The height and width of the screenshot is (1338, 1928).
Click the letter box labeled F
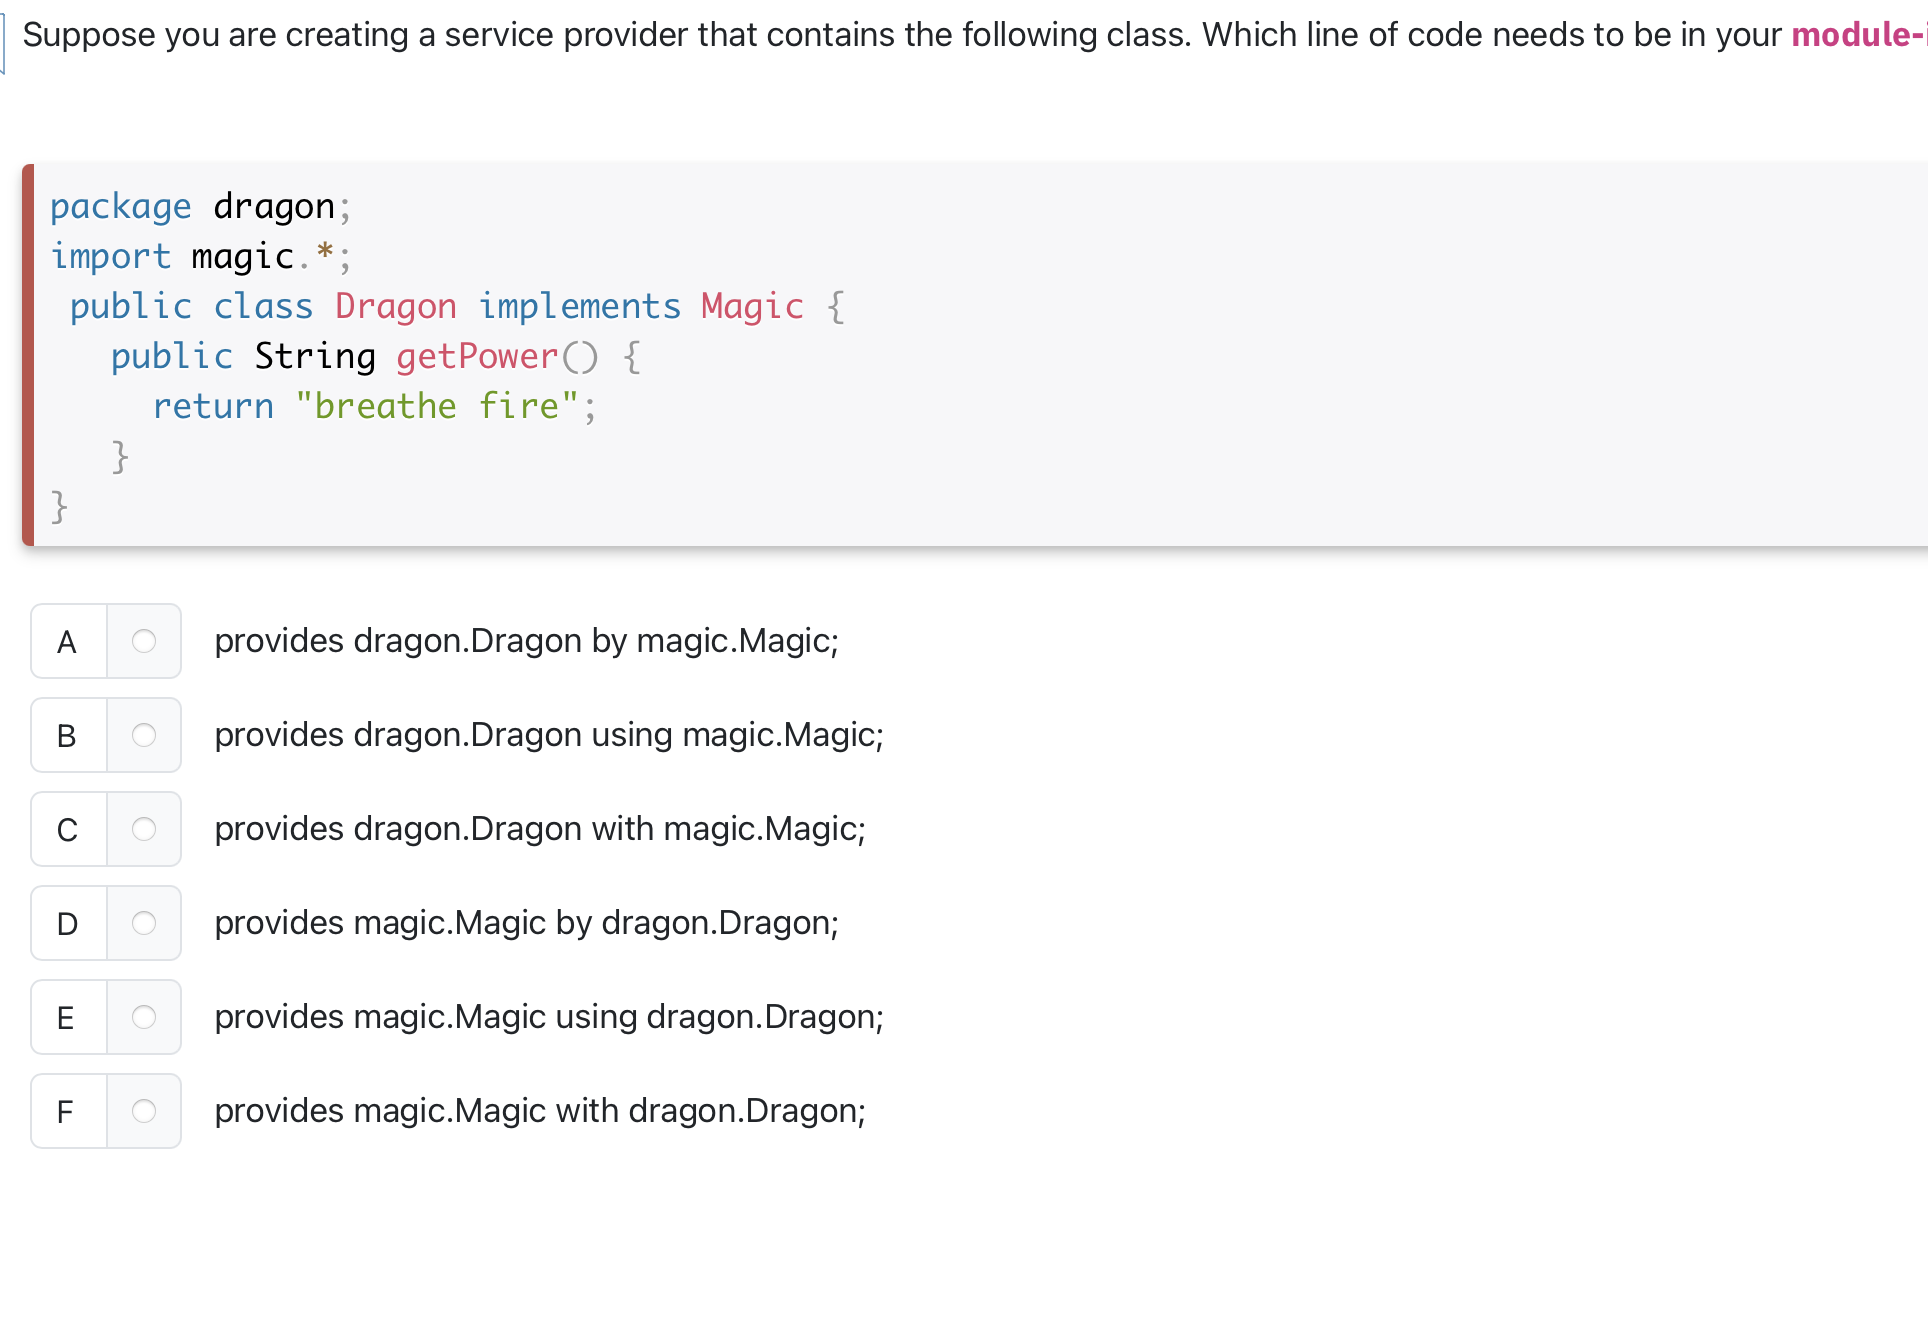[x=66, y=1110]
